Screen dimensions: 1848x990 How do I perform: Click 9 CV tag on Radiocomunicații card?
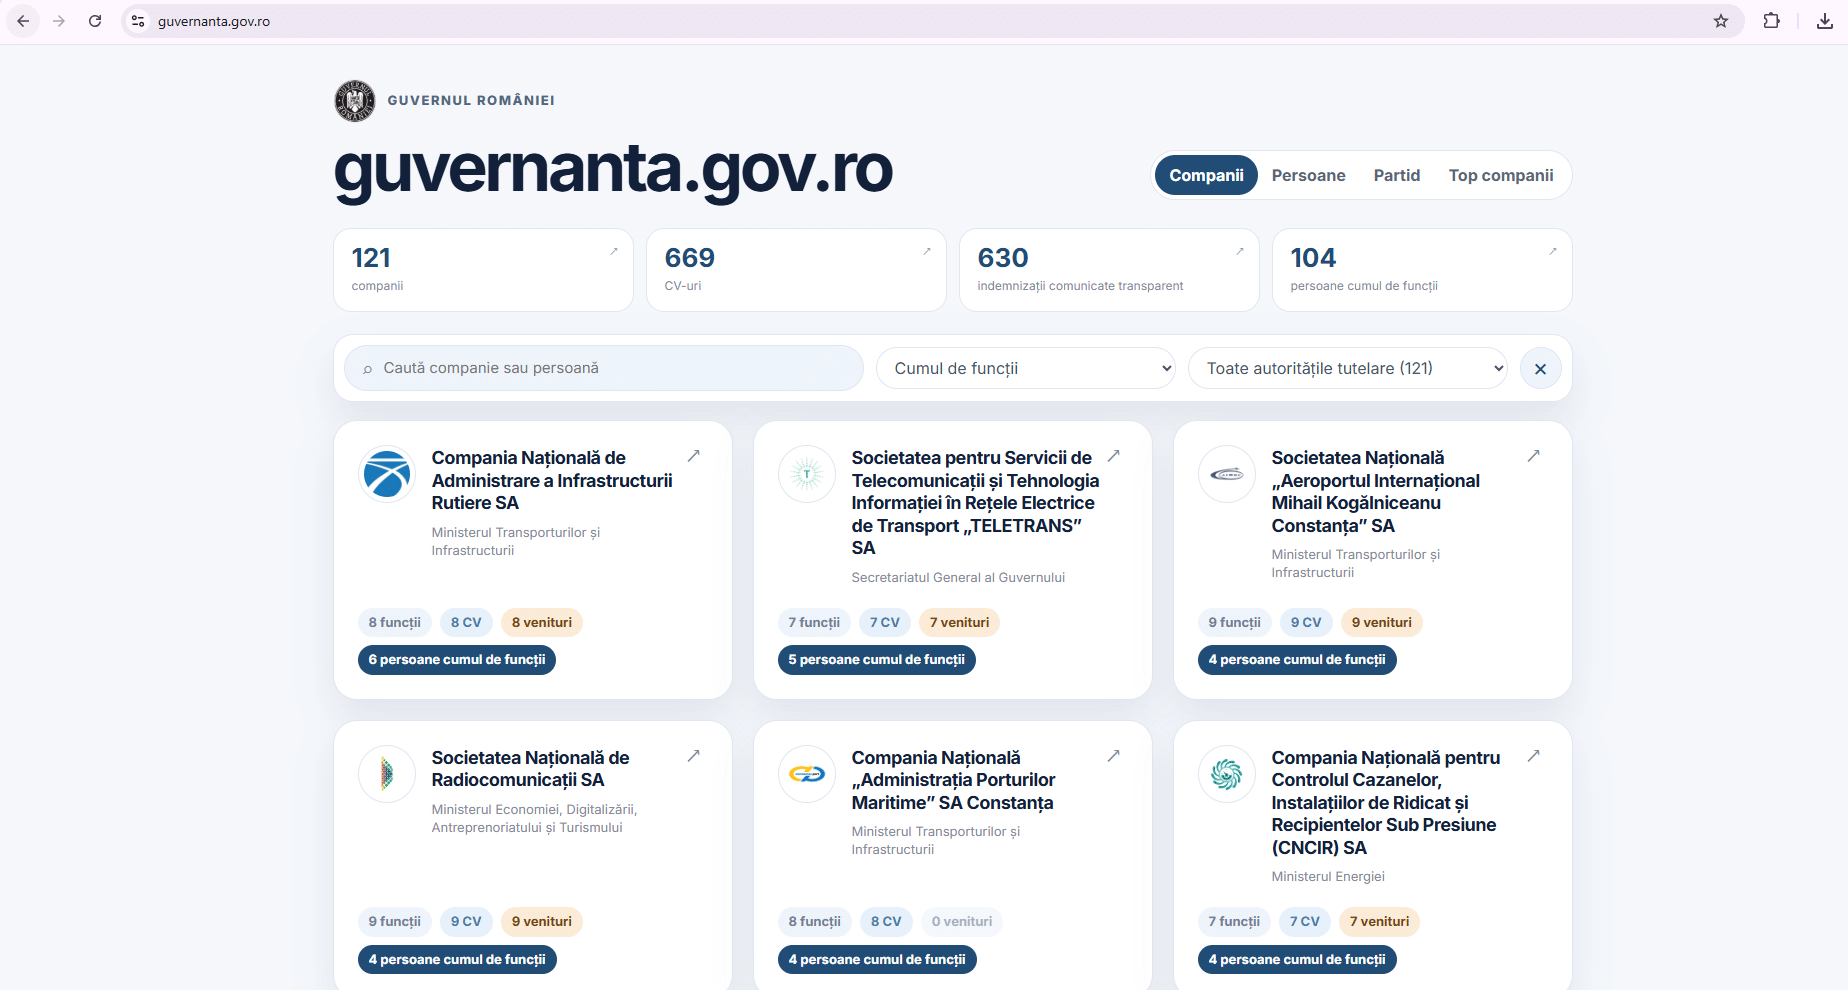466,922
